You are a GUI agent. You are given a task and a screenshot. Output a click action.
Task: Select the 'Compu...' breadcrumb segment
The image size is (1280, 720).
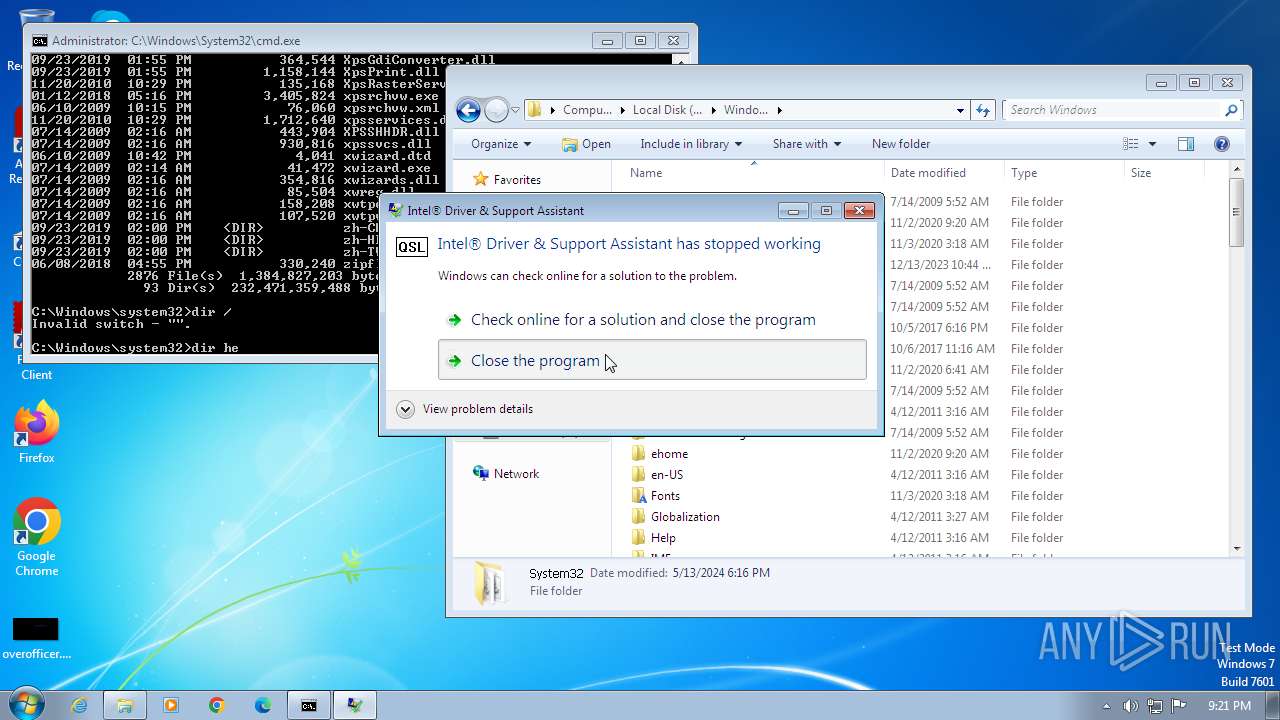[587, 110]
